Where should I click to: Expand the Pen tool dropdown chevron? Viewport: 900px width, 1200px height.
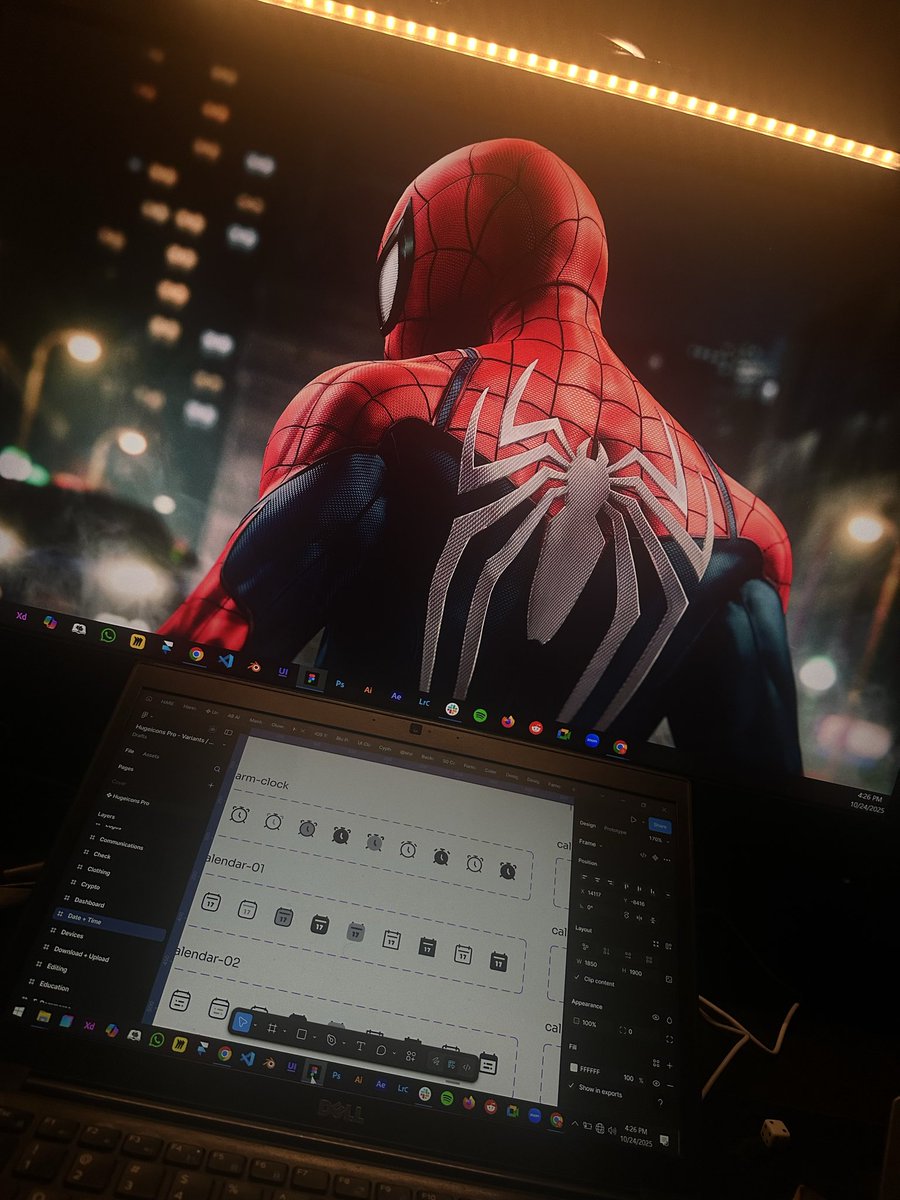coord(344,1043)
